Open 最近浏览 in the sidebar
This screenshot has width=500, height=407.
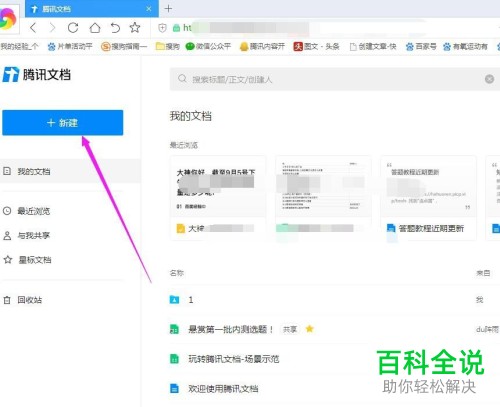[33, 211]
